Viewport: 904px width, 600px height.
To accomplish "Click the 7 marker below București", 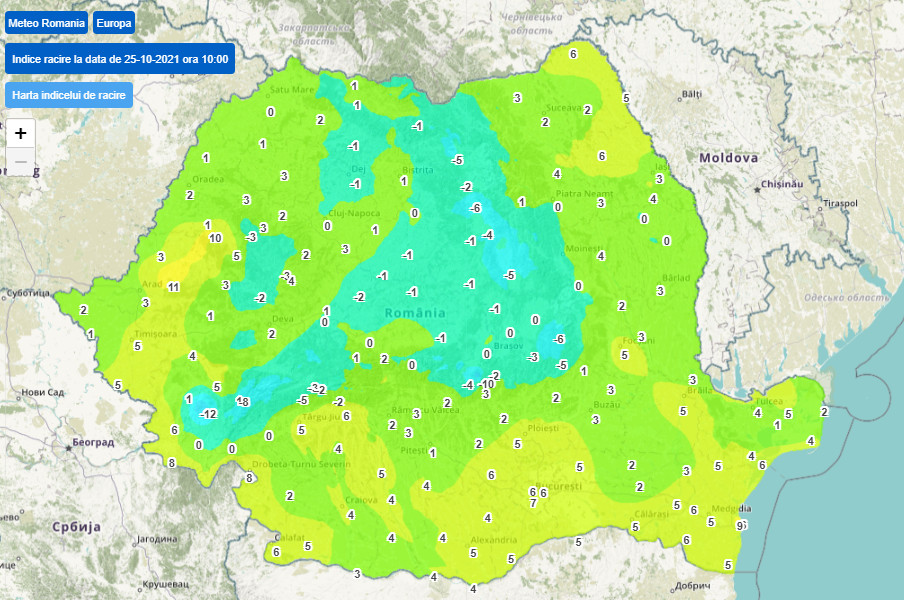I will [533, 503].
